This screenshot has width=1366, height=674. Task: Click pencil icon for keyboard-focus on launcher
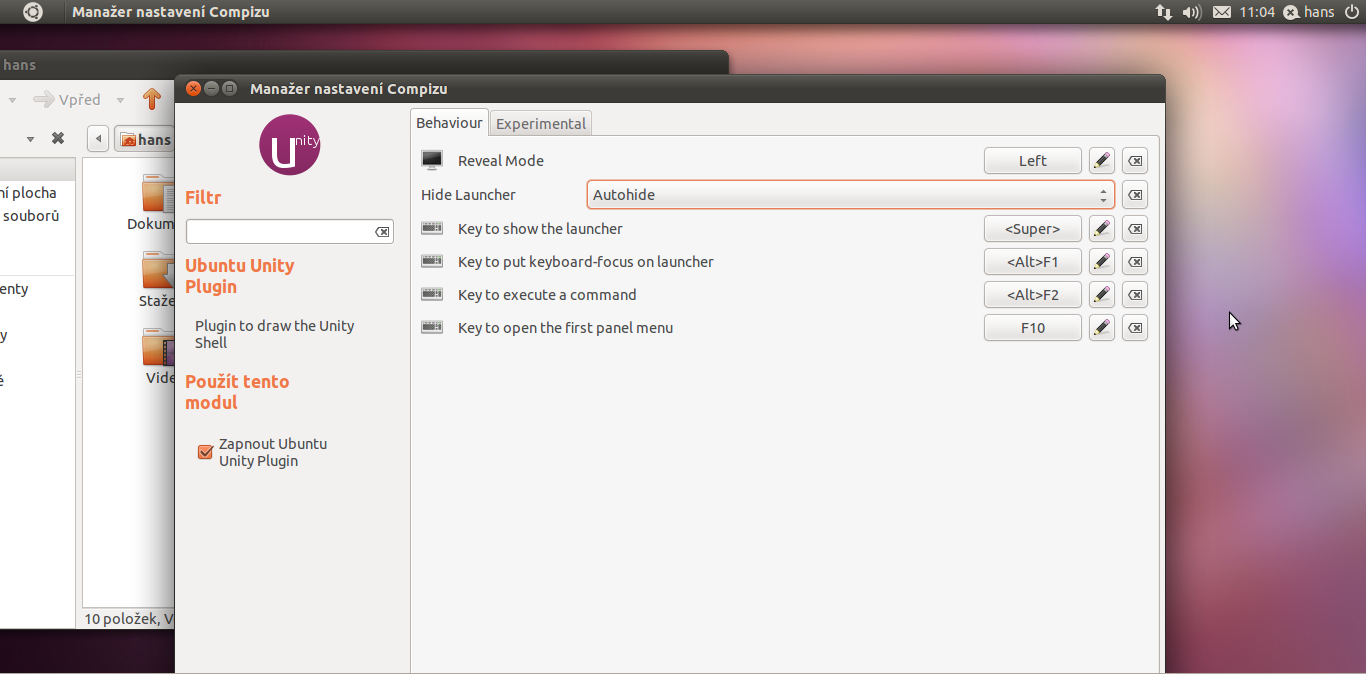(x=1101, y=262)
